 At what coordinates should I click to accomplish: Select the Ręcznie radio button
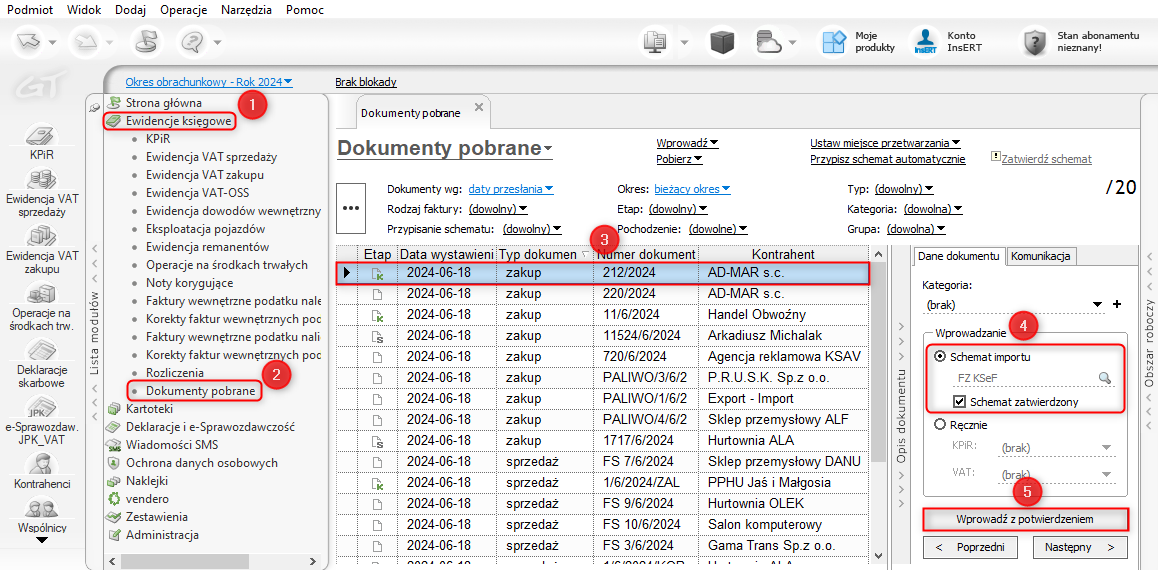(x=940, y=424)
